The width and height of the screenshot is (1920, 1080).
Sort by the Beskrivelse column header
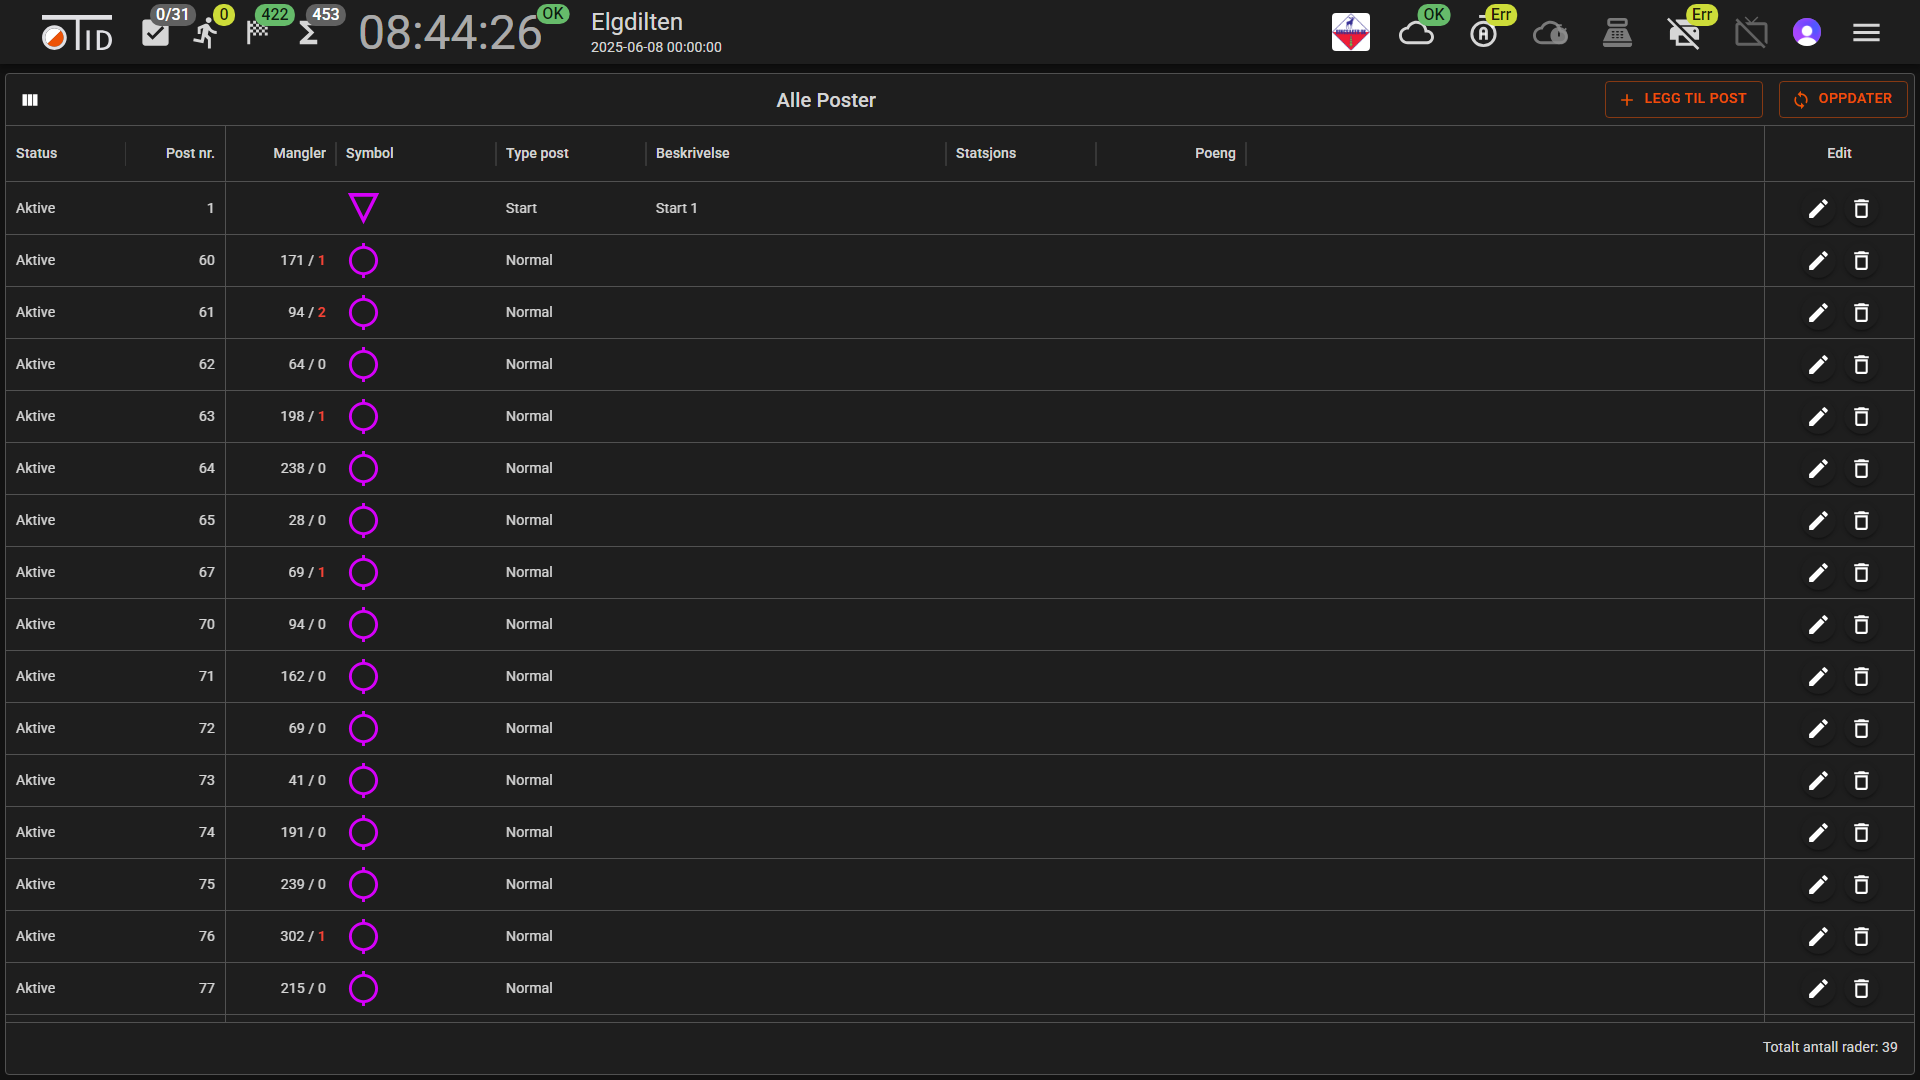[x=692, y=153]
